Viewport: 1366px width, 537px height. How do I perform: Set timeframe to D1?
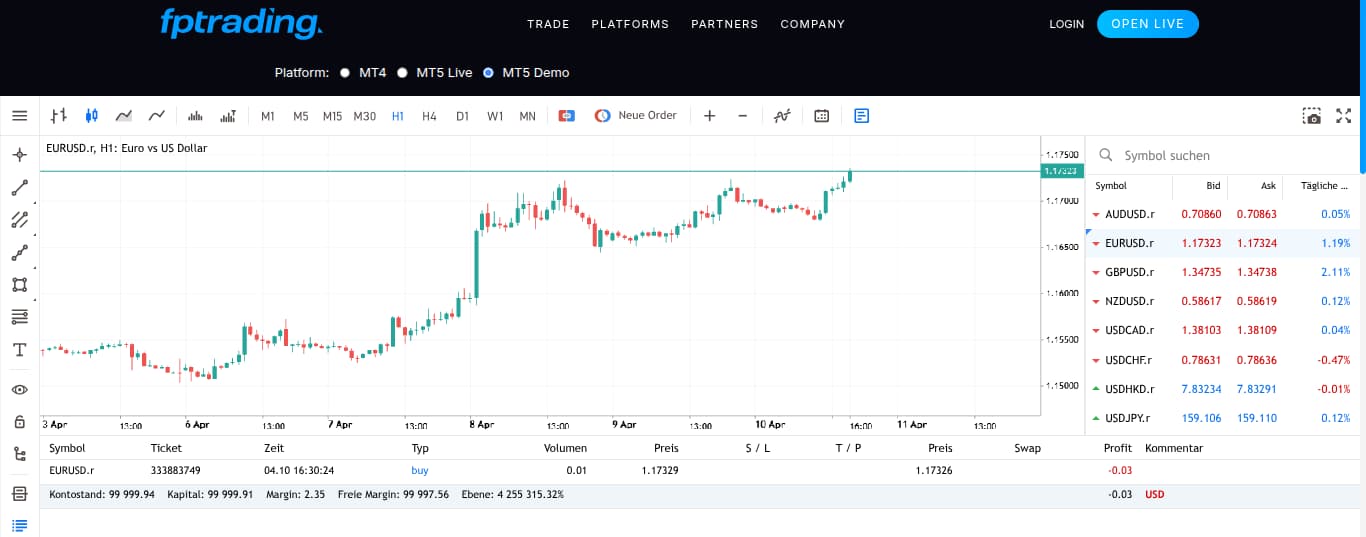tap(462, 116)
